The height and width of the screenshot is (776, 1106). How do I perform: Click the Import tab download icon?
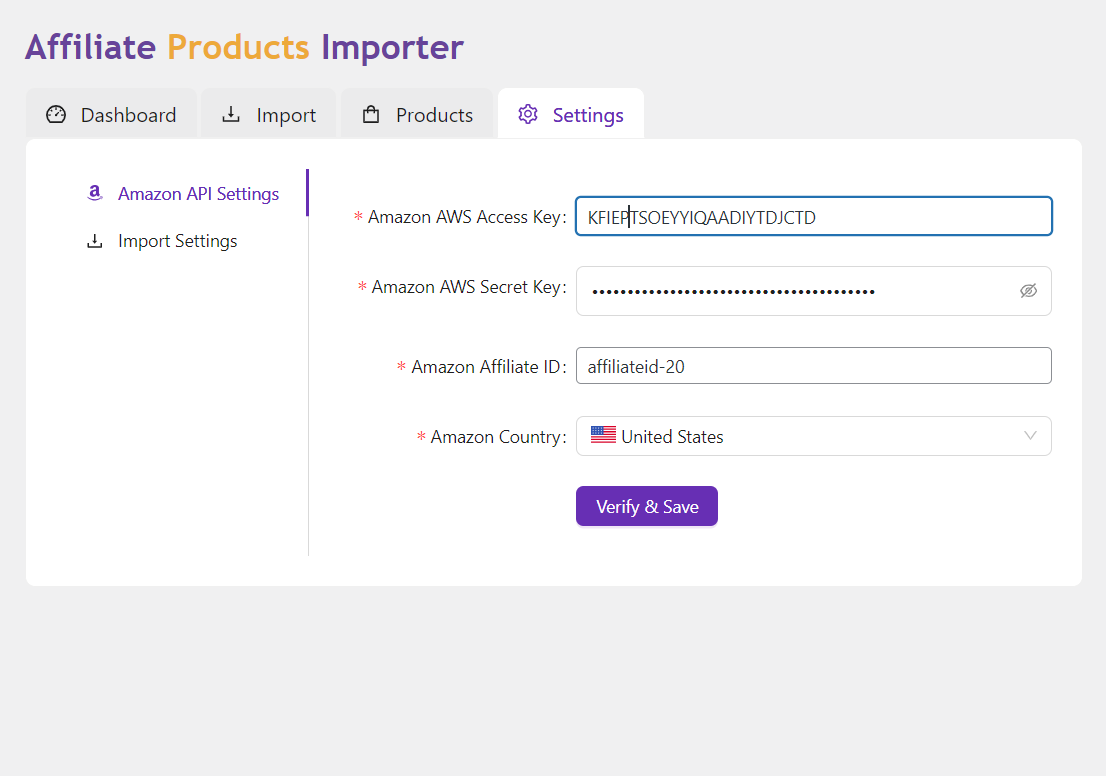click(231, 115)
